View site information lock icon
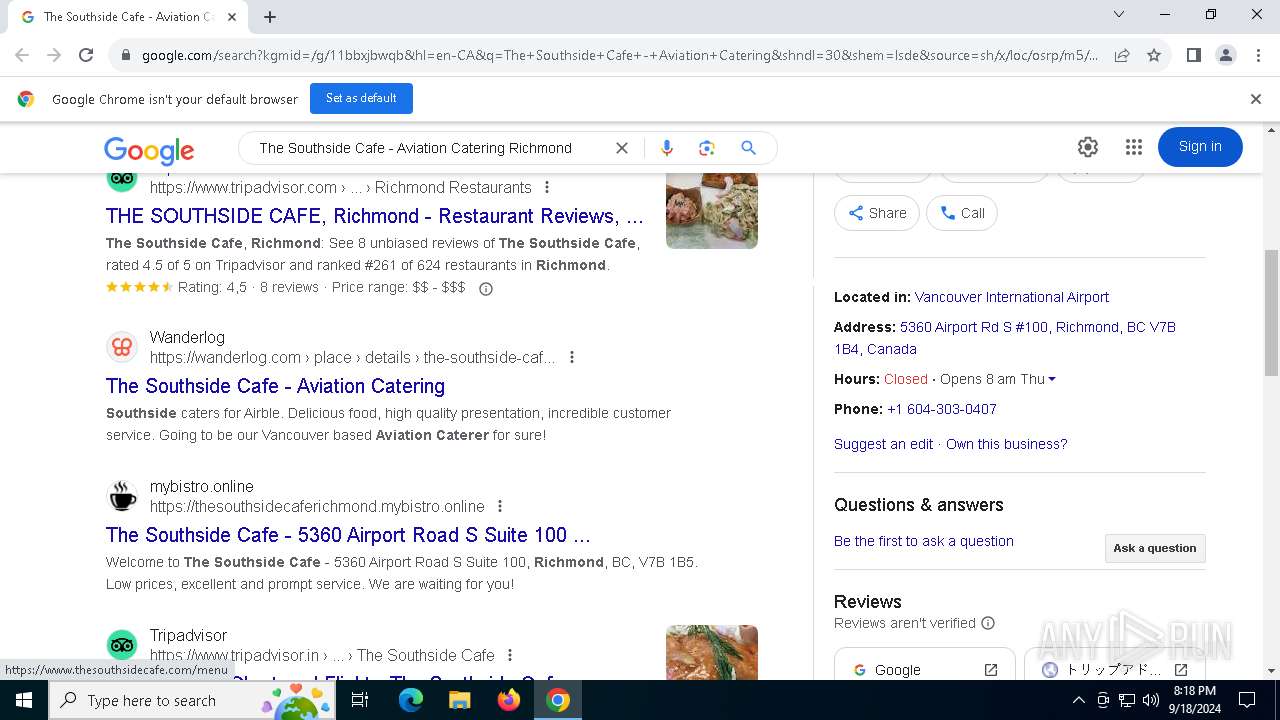Screen dimensions: 1280x720 click(x=125, y=56)
